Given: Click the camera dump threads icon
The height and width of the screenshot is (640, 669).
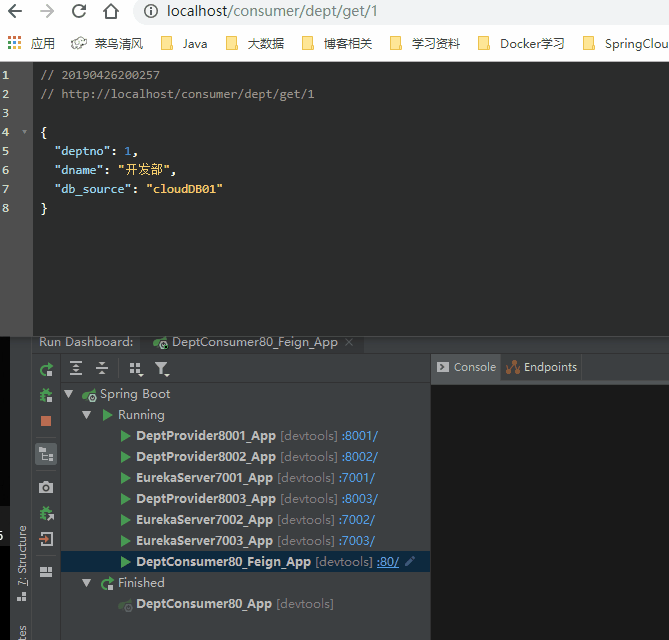Looking at the screenshot, I should coord(46,487).
